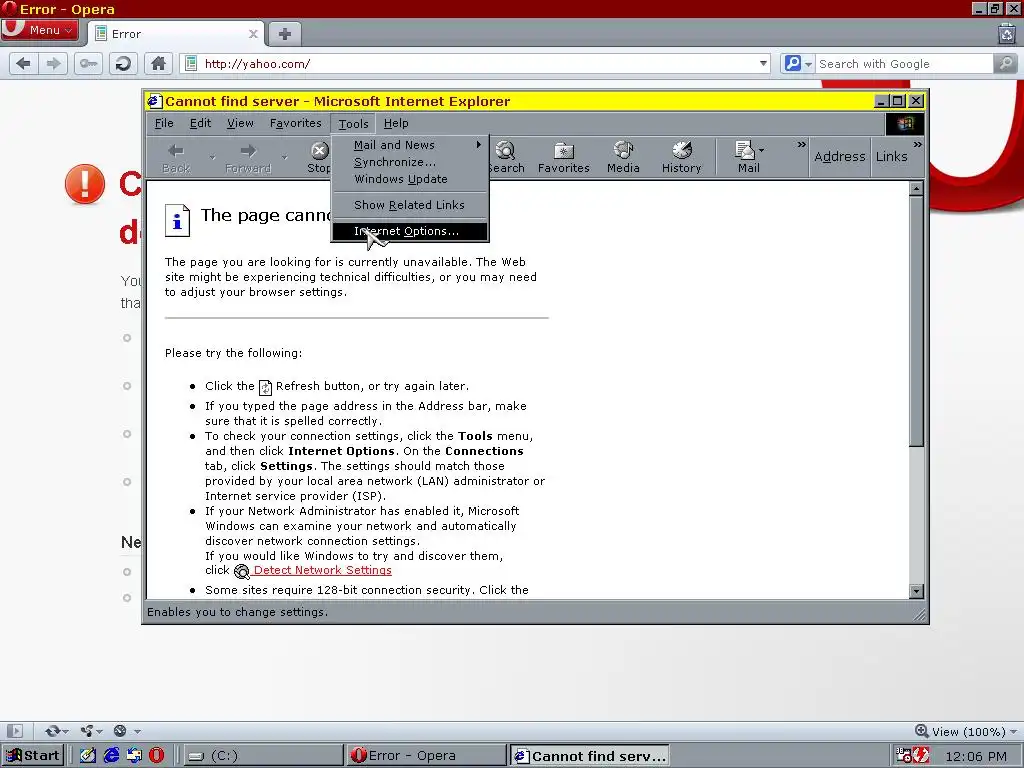
Task: Launch Opera from quick launch
Action: pyautogui.click(x=157, y=756)
